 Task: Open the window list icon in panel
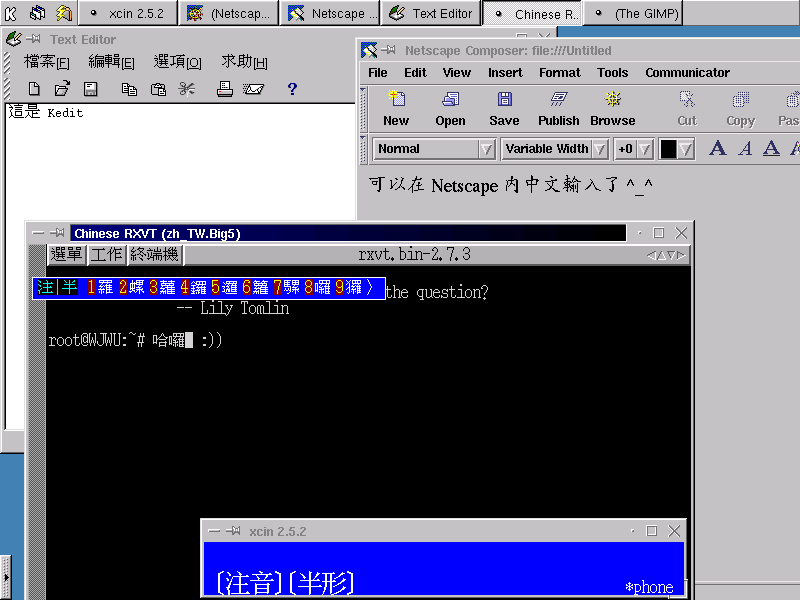[x=37, y=13]
